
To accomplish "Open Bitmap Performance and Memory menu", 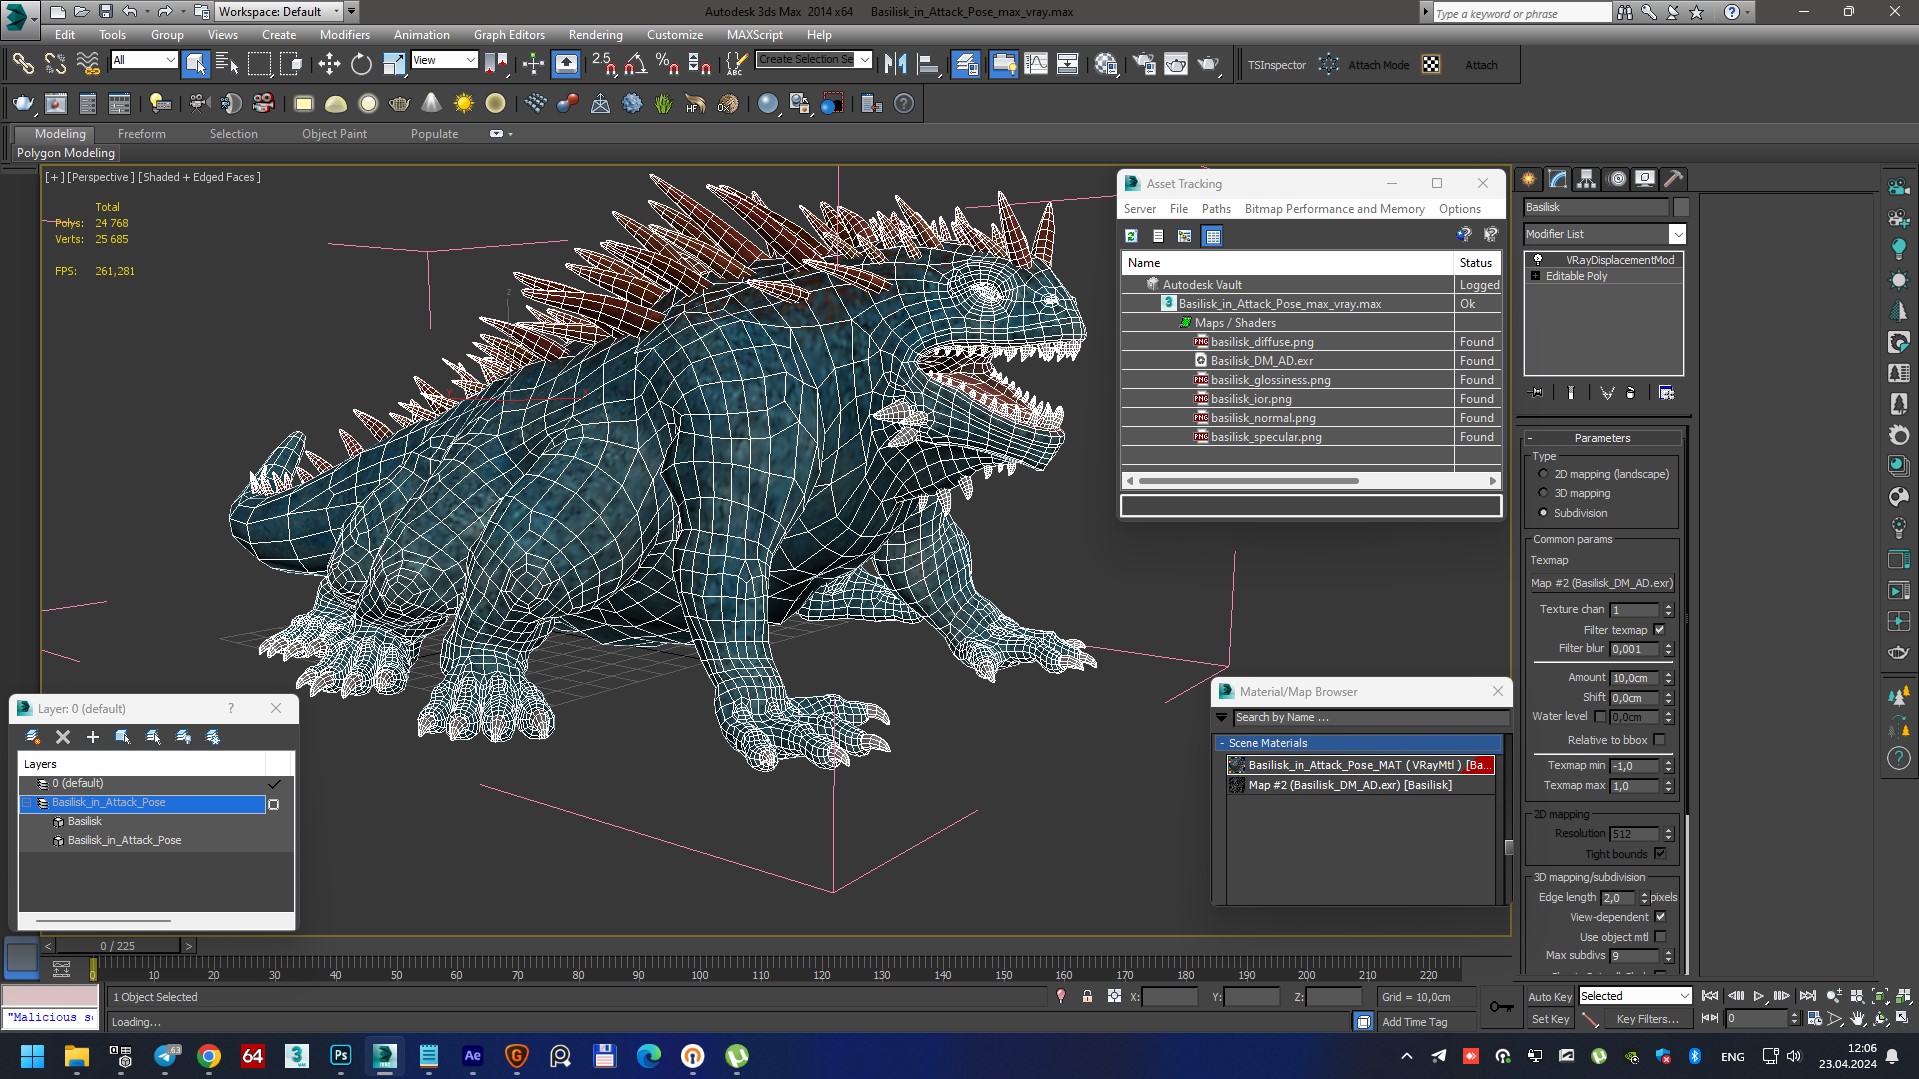I will click(x=1334, y=209).
